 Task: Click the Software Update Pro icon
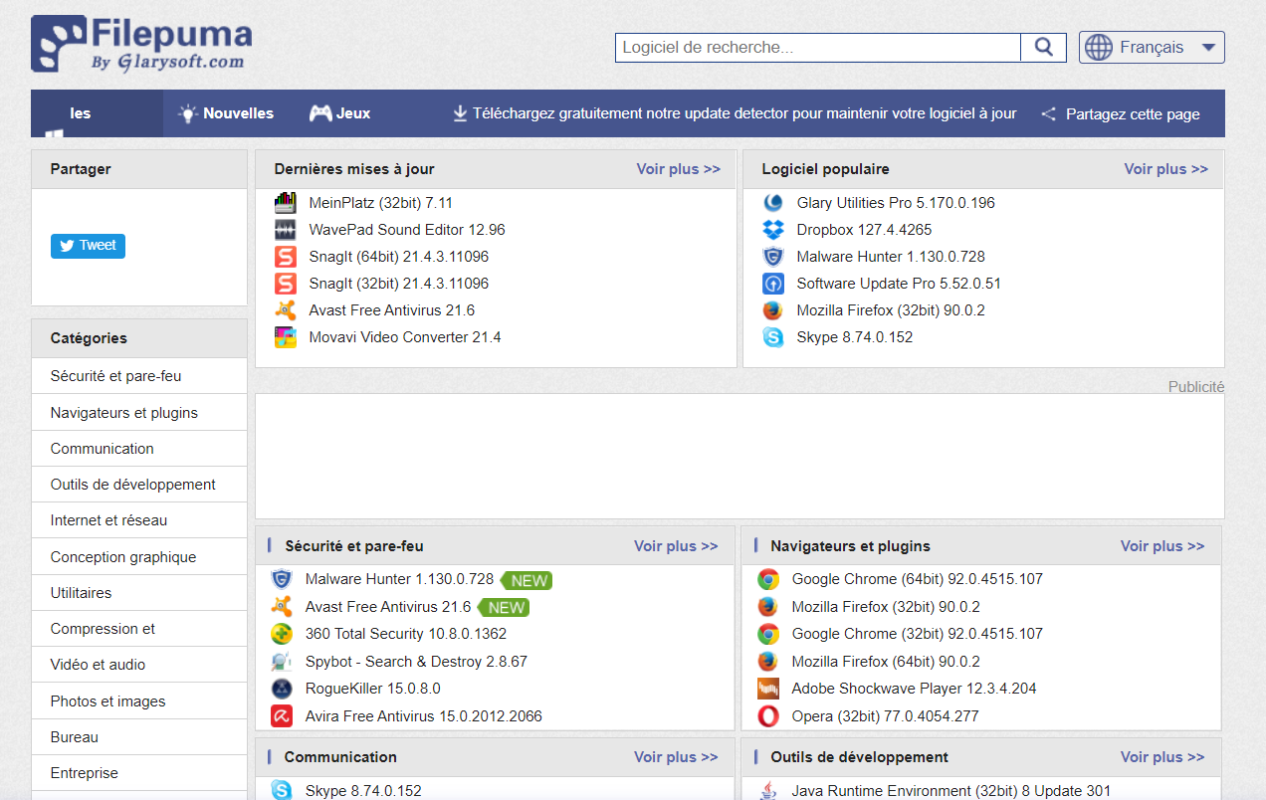click(773, 284)
